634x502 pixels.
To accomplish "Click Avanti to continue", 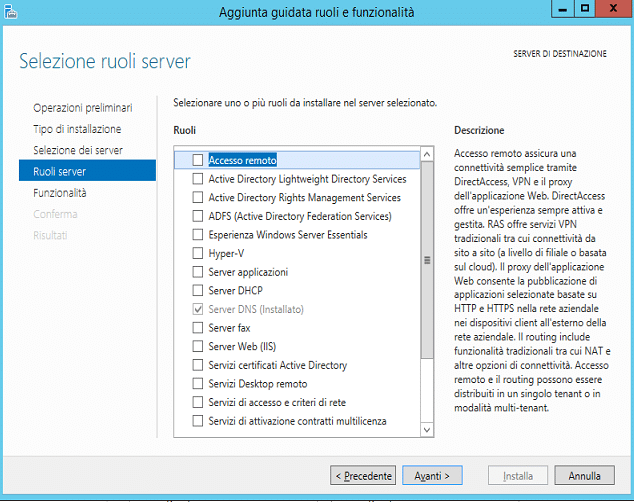I will coord(432,475).
